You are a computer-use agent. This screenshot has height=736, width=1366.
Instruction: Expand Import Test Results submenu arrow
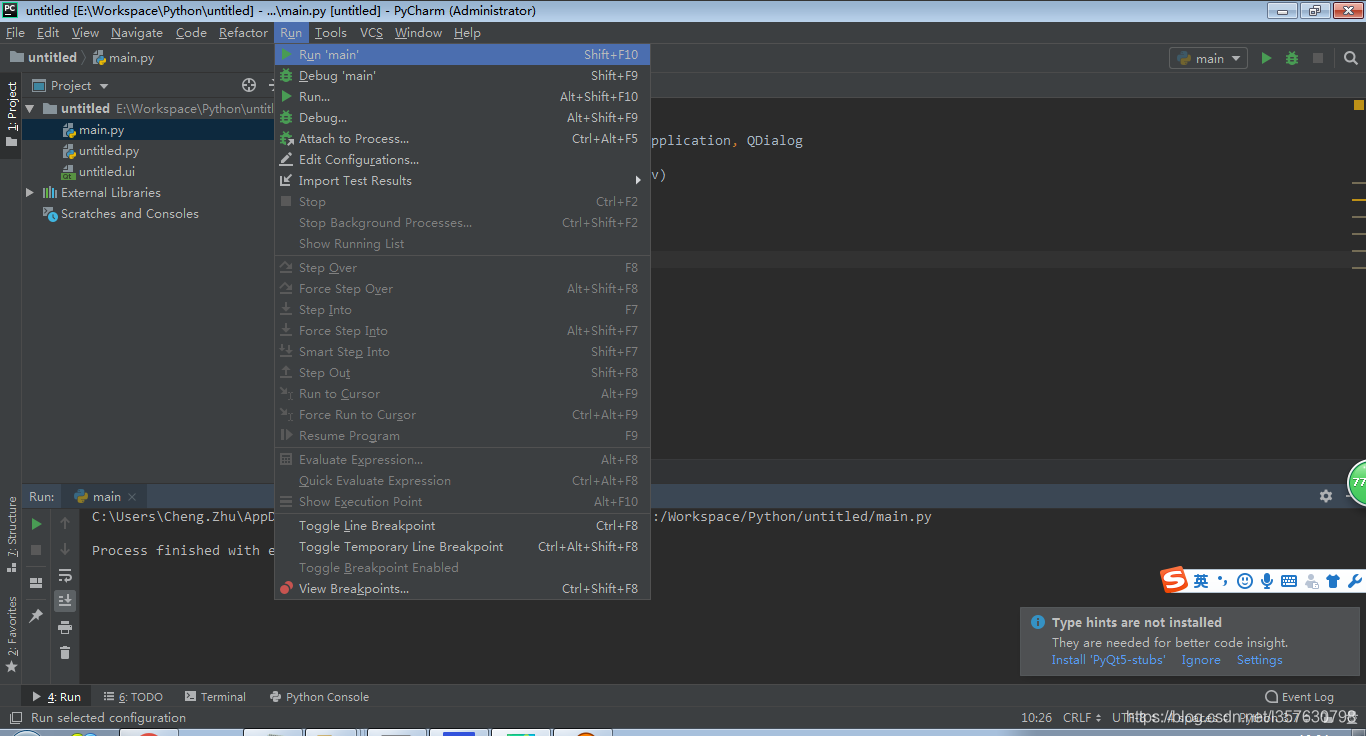638,180
